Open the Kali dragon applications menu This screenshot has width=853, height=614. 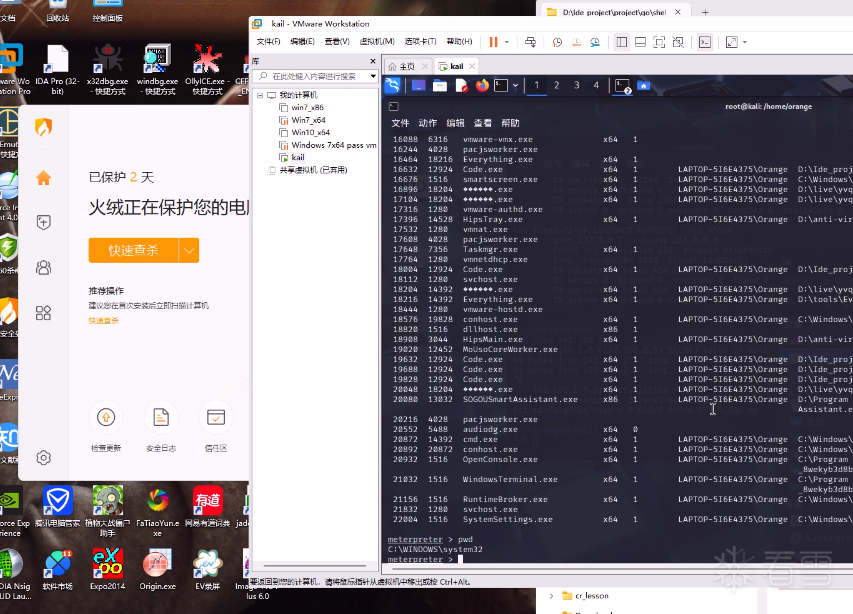click(392, 85)
